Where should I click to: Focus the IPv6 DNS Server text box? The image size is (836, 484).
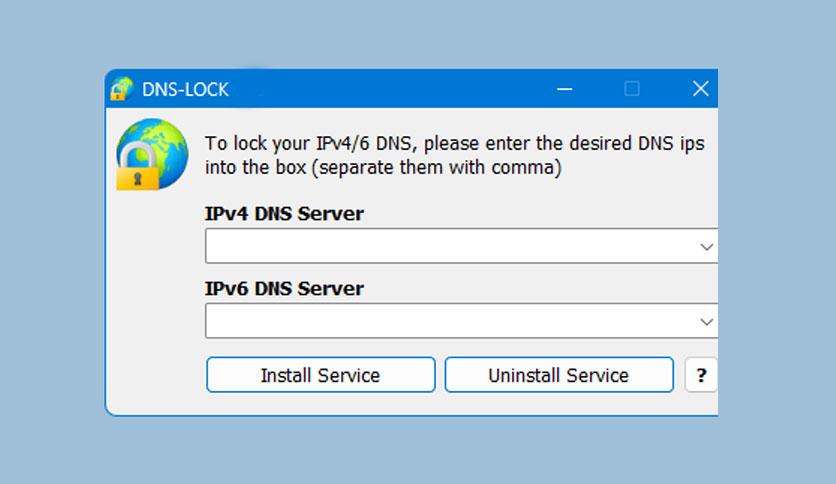click(451, 321)
